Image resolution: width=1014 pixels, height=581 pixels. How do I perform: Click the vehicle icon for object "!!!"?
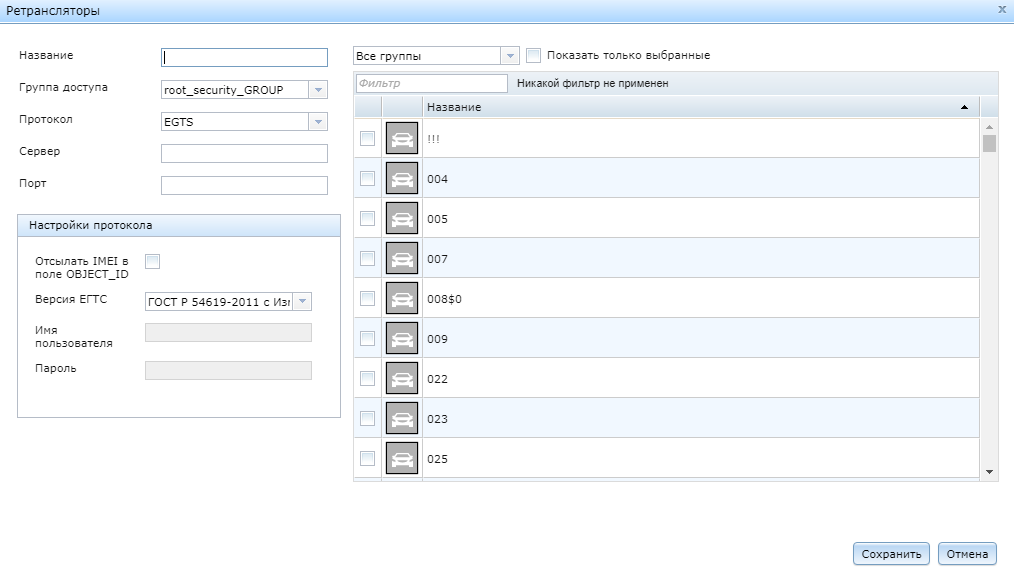click(401, 138)
